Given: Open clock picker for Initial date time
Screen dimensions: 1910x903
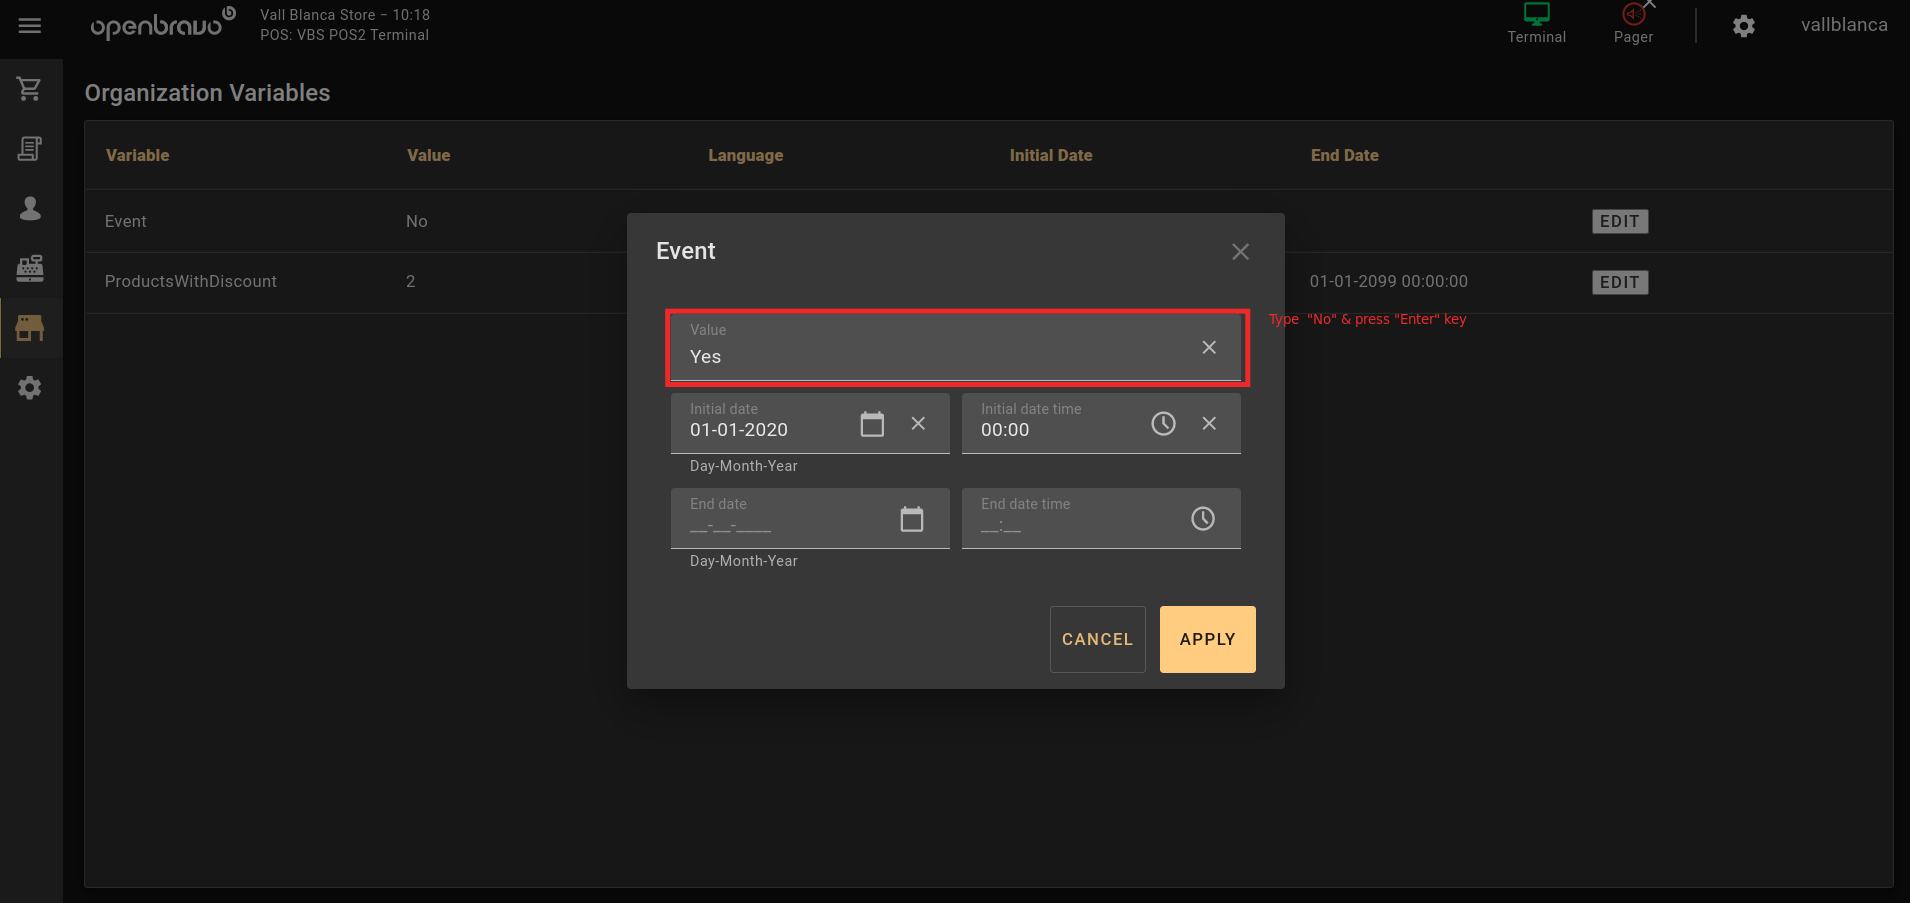Looking at the screenshot, I should click(x=1163, y=424).
